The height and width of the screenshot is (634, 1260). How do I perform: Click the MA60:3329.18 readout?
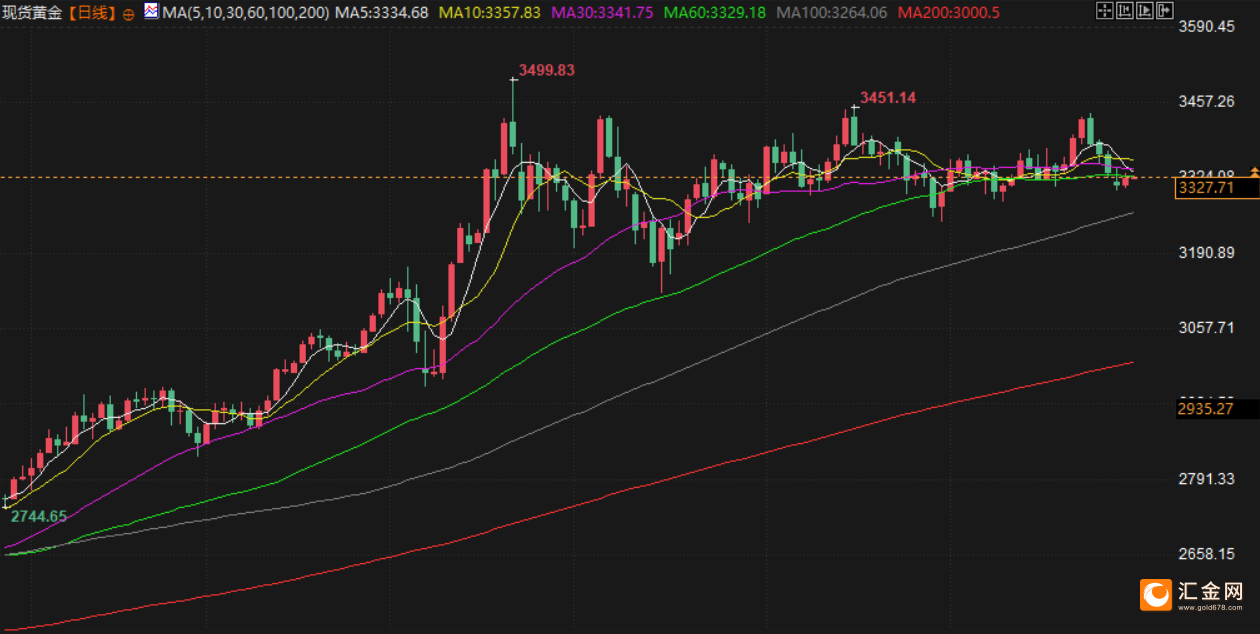[x=715, y=13]
